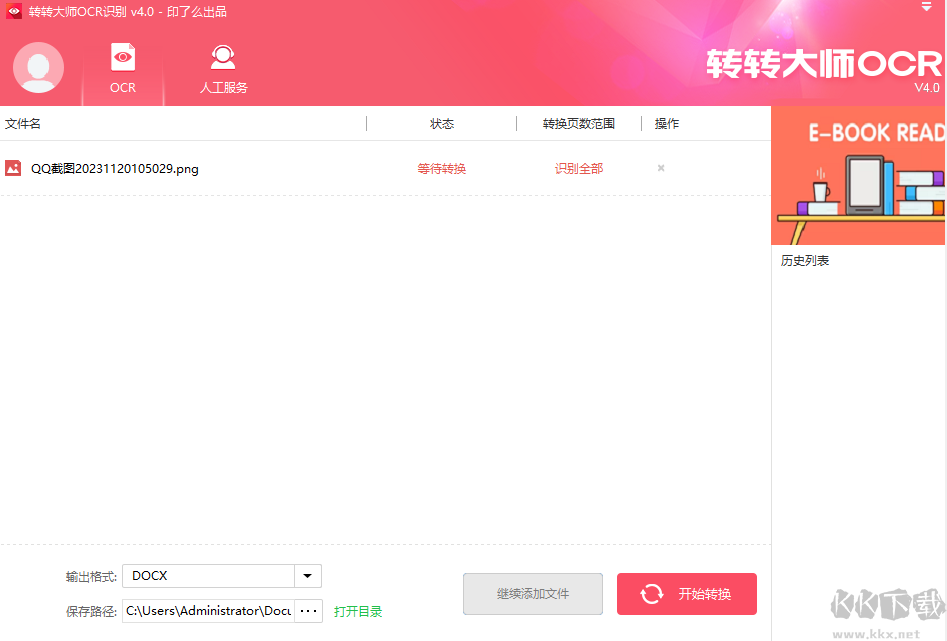Remove QQ截图 file with the × button
Viewport: 947px width, 641px height.
coord(660,168)
